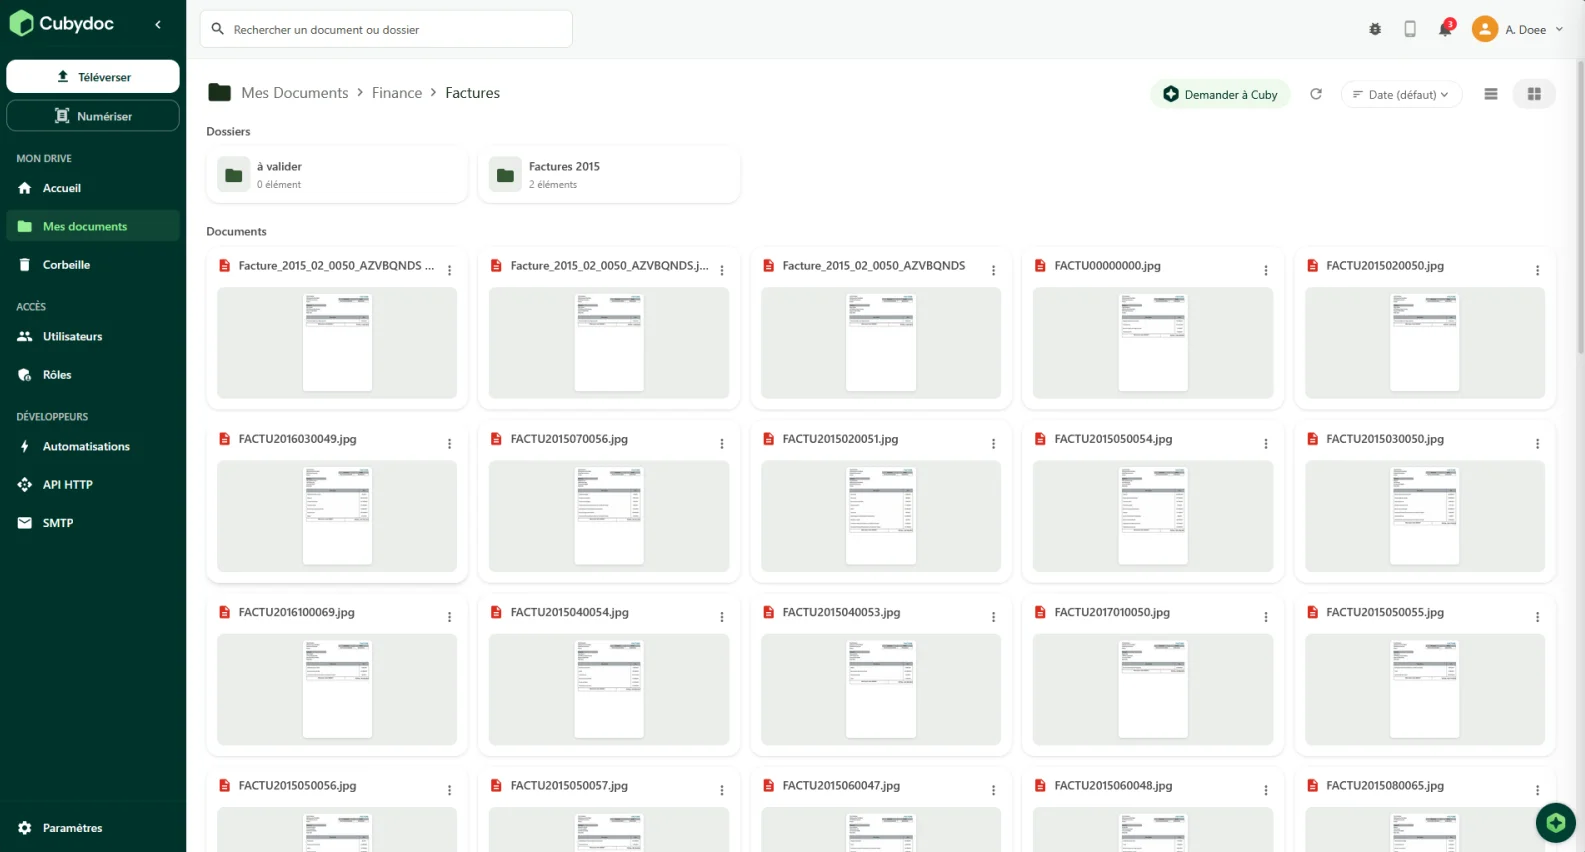
Task: Click file name FACTU2015040053.jpg
Action: [841, 612]
